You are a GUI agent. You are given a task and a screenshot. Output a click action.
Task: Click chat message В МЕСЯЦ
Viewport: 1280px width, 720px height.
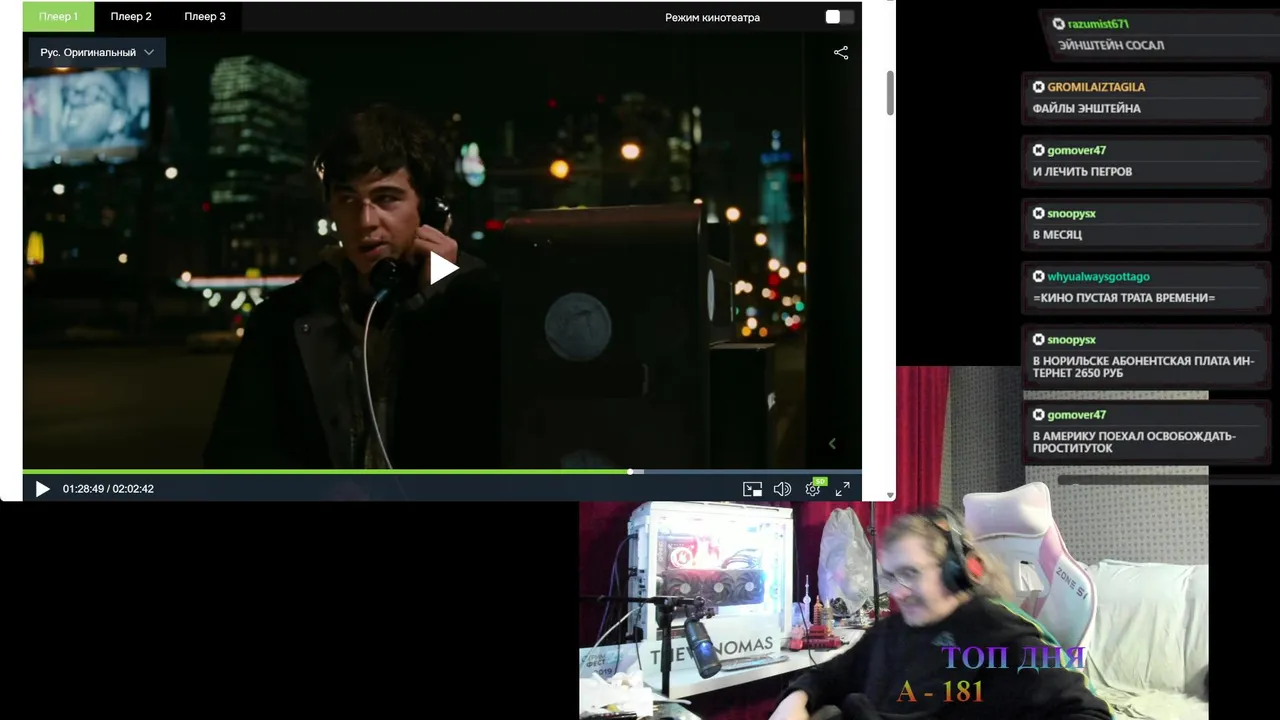(1058, 235)
